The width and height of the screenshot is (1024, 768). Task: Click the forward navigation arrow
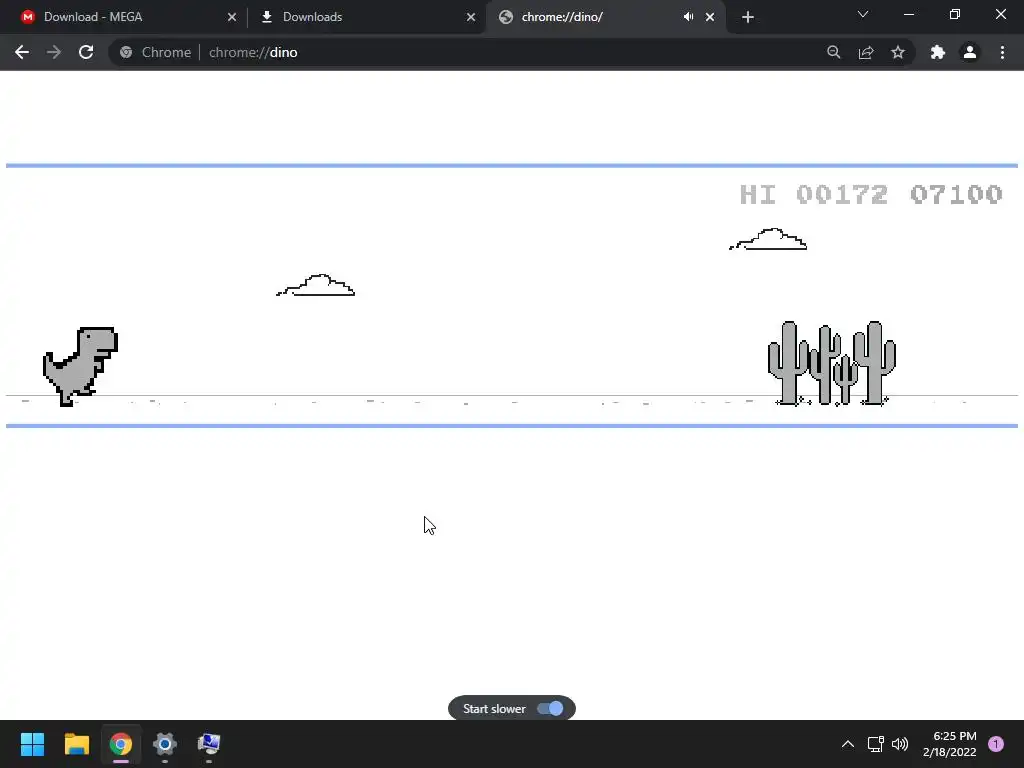pos(54,52)
